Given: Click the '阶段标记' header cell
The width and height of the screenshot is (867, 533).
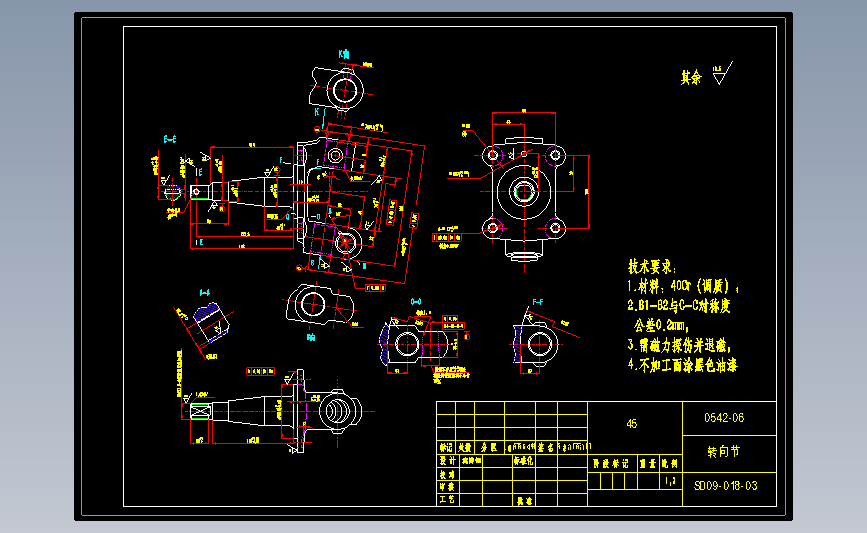Looking at the screenshot, I should tap(611, 463).
